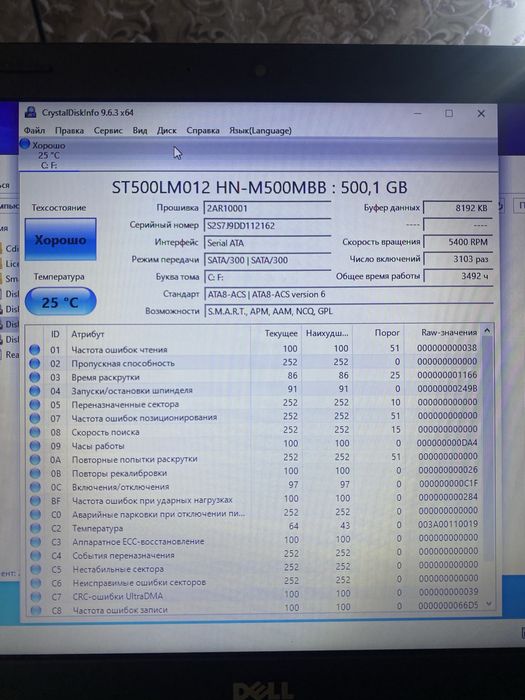Click status icon for row C2 Температура
525x700 pixels.
[35, 529]
